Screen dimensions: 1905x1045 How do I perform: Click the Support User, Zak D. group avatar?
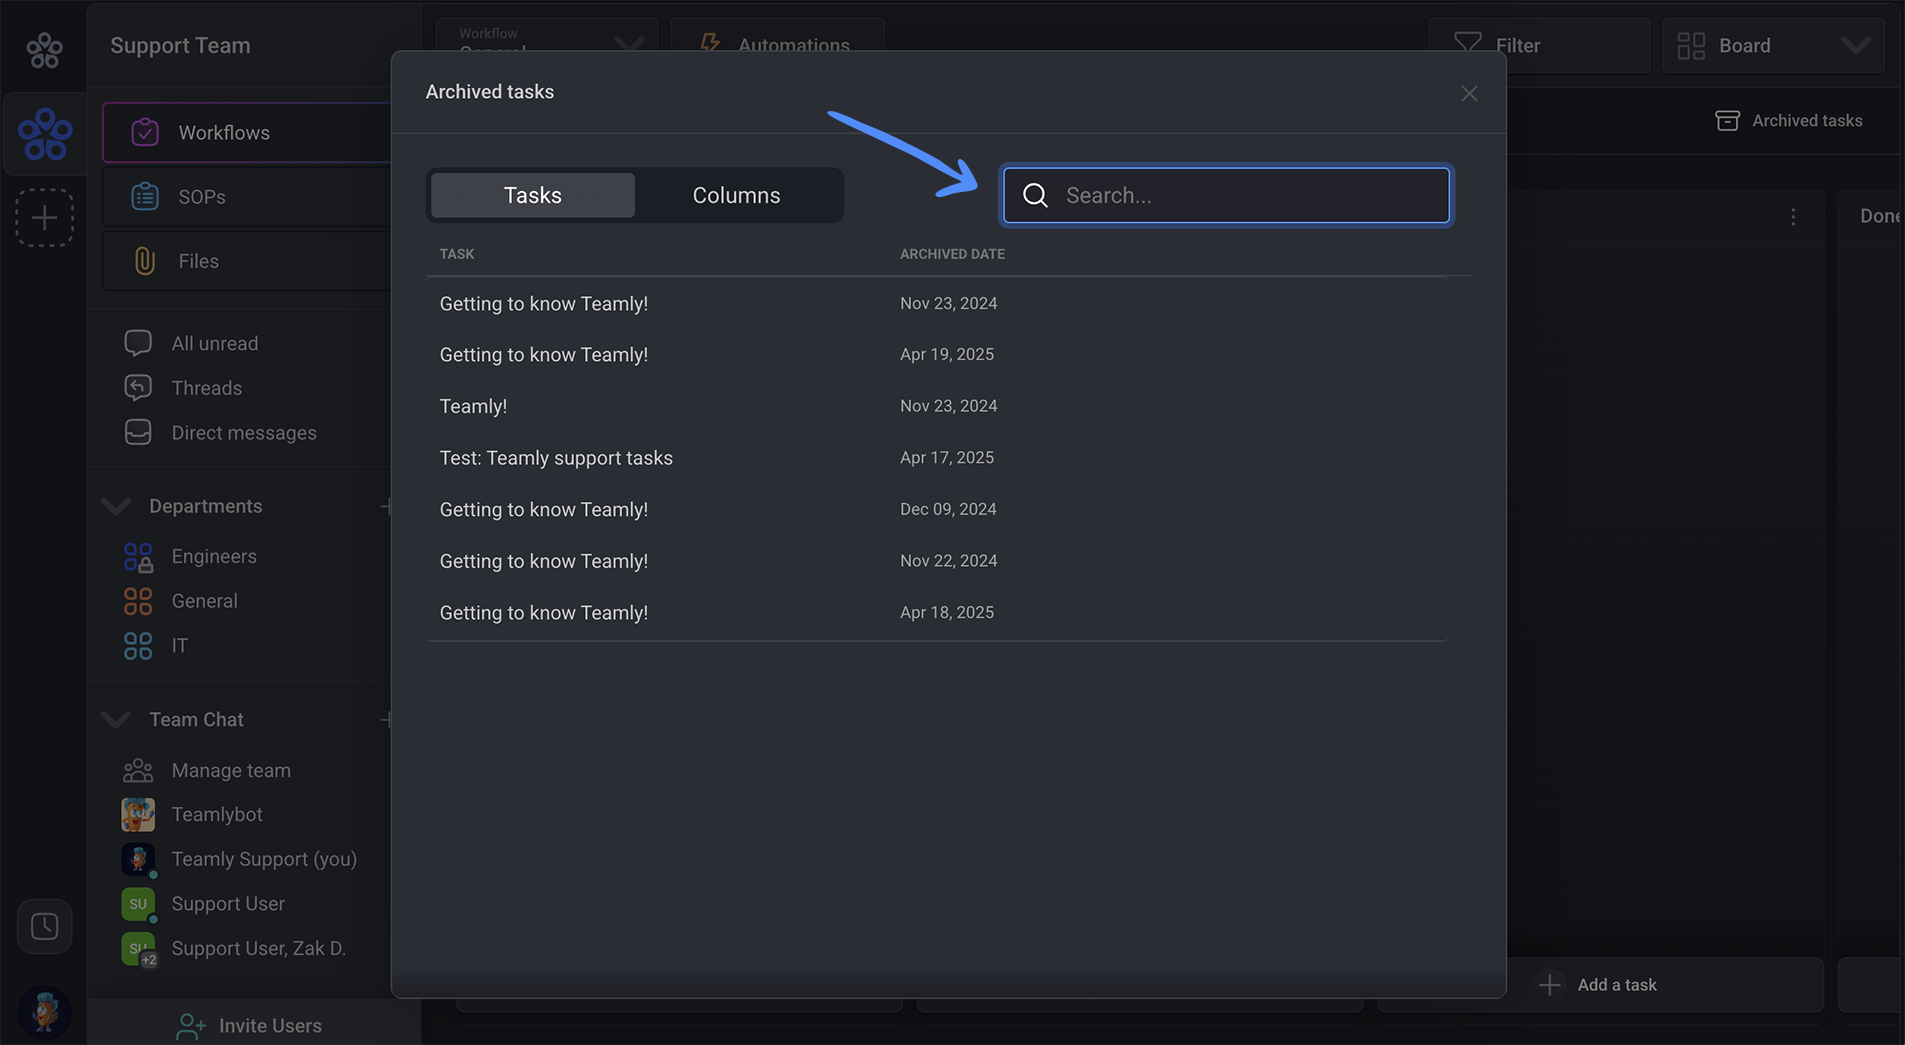[x=138, y=948]
